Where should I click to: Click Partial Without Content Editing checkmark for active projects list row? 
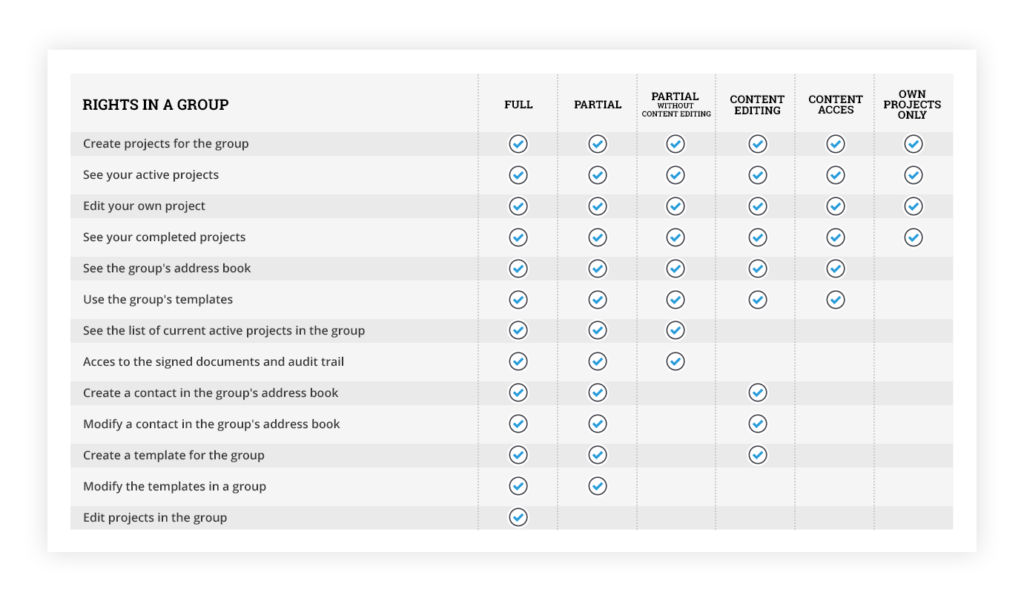point(675,330)
